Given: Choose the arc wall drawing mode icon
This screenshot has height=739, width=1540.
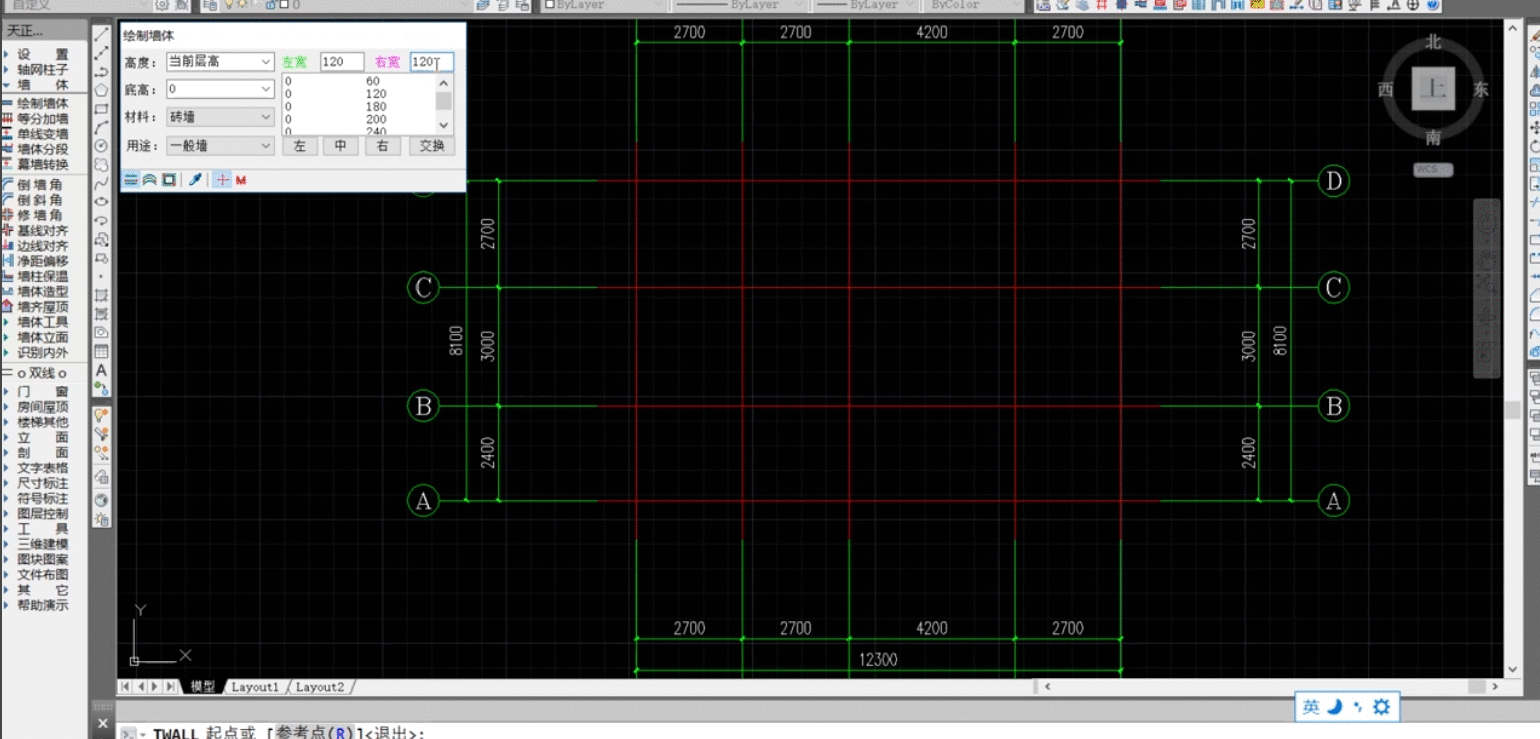Looking at the screenshot, I should (149, 180).
